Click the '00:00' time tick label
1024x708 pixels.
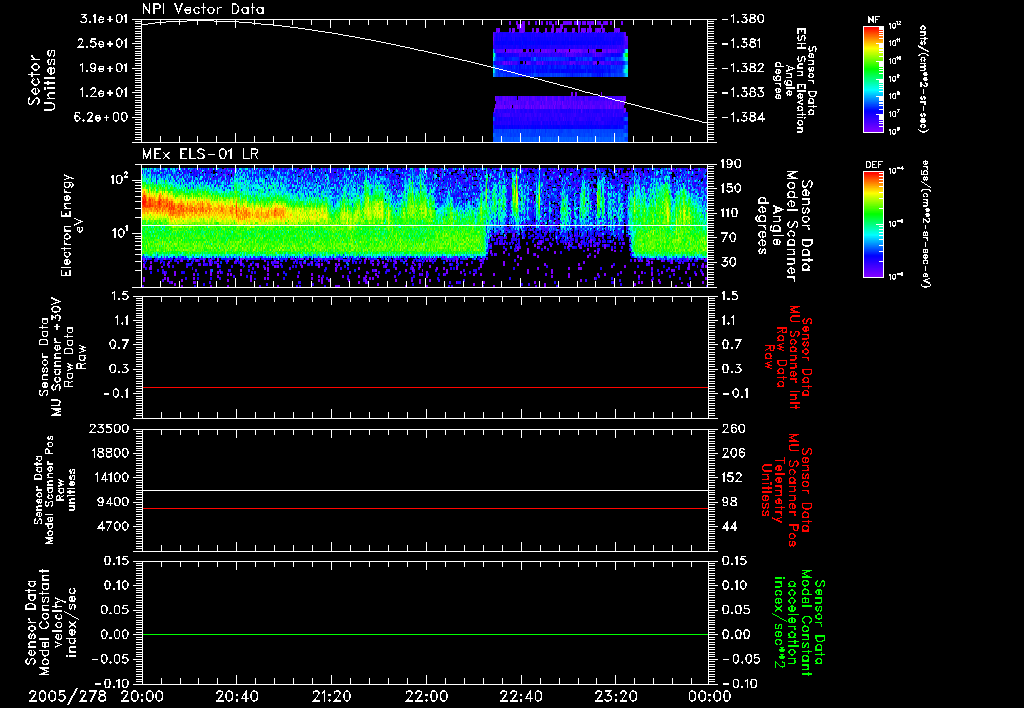click(x=710, y=696)
